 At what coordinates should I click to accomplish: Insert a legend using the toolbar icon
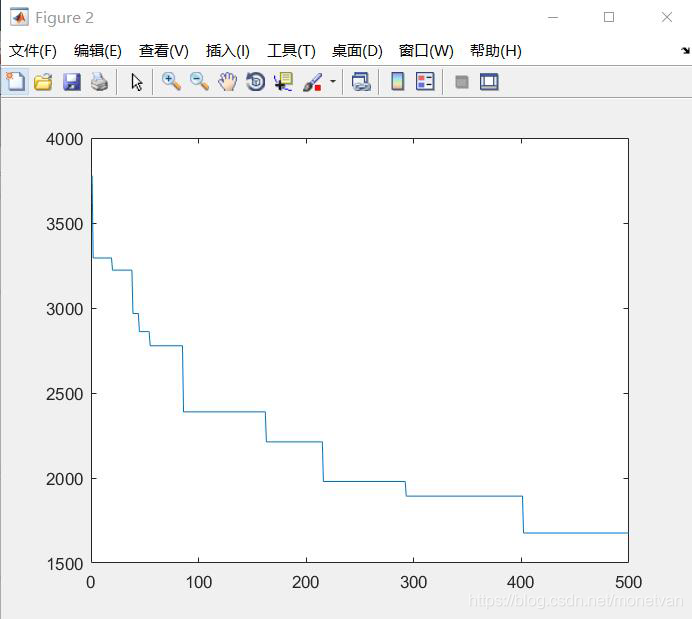tap(425, 82)
